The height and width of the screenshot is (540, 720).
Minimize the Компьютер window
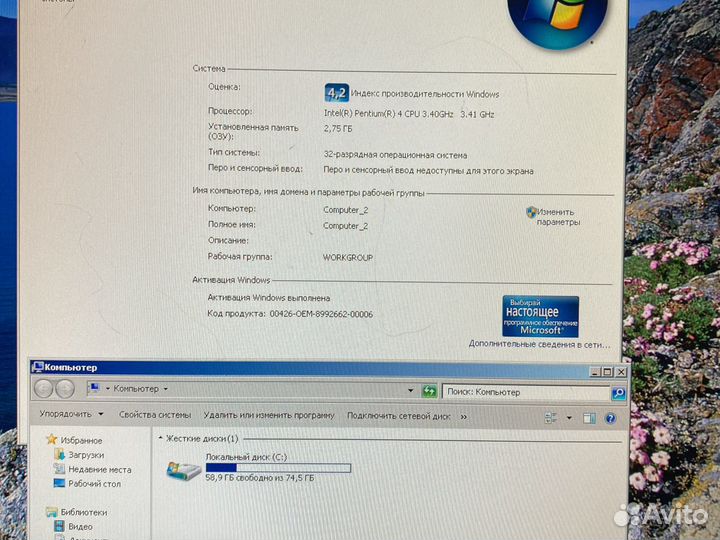595,371
